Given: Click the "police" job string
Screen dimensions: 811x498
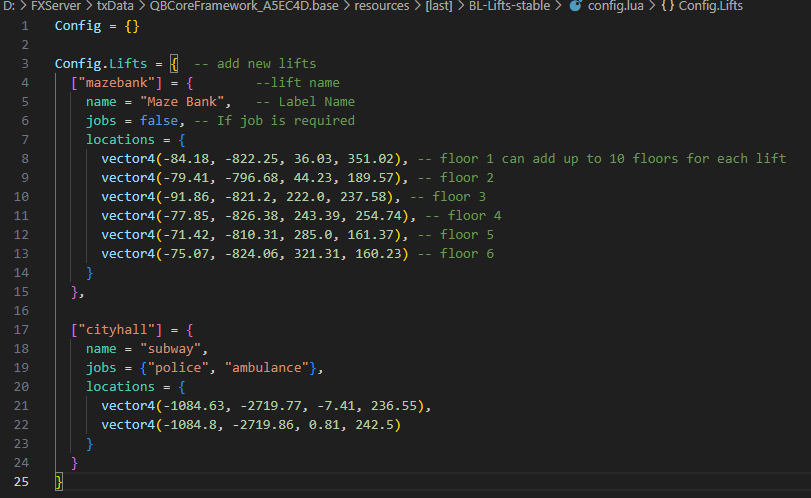Looking at the screenshot, I should point(178,368).
